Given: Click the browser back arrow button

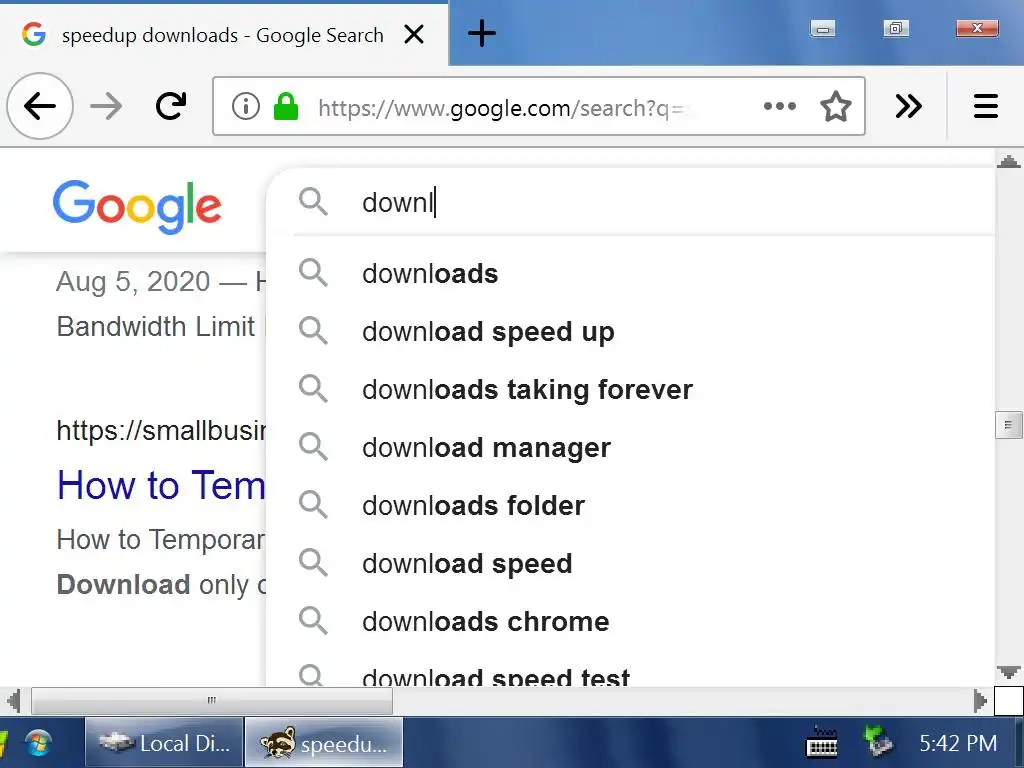Looking at the screenshot, I should (40, 106).
